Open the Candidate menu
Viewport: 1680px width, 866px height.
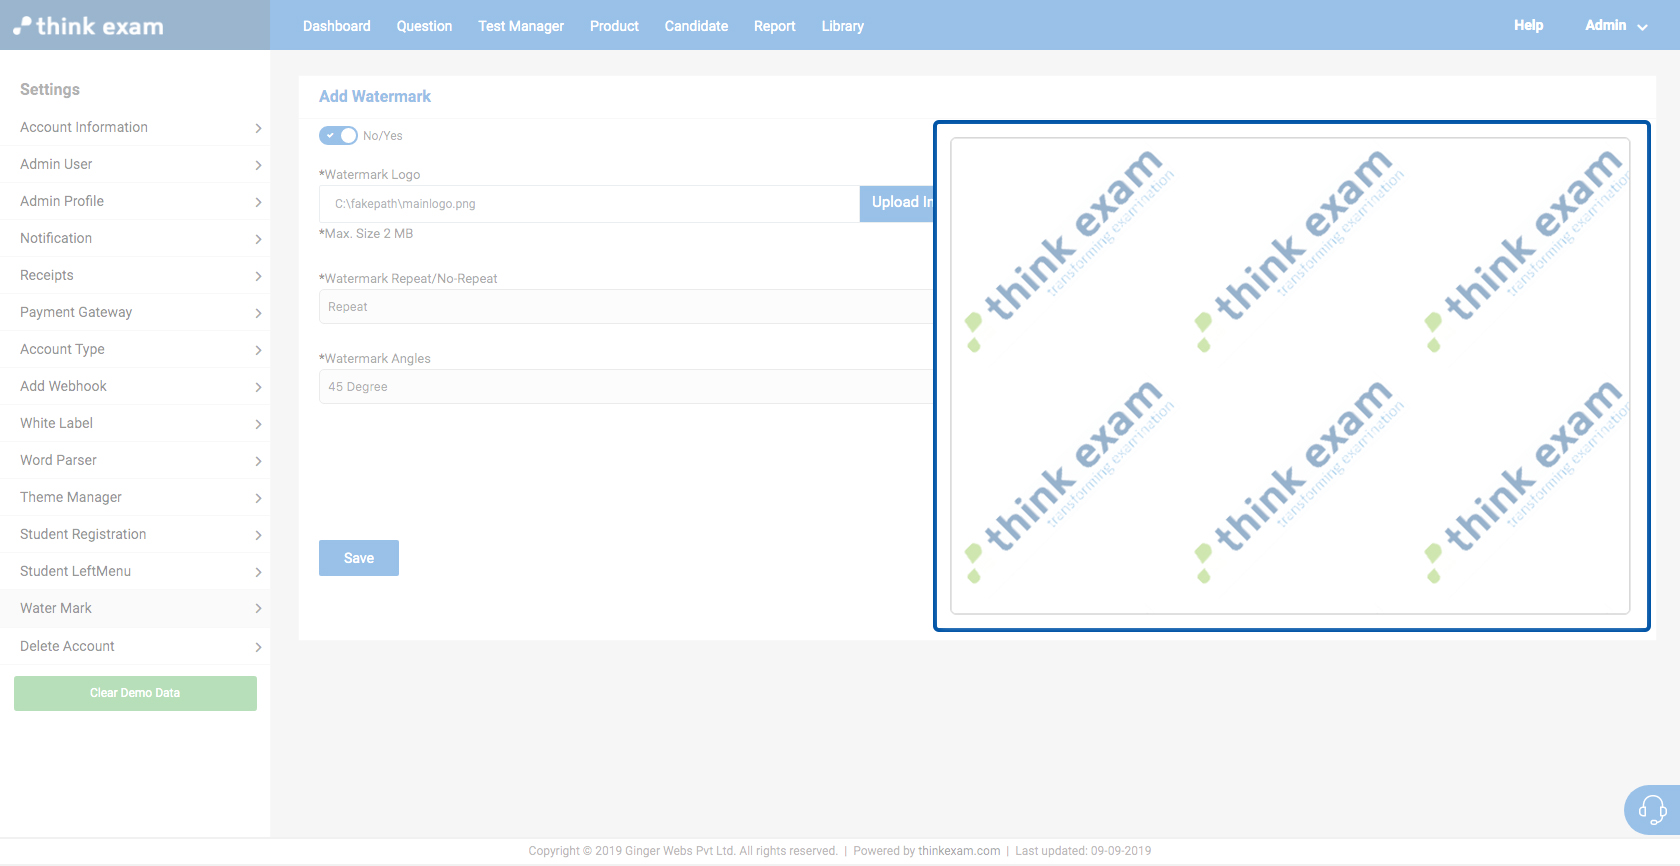click(x=696, y=26)
